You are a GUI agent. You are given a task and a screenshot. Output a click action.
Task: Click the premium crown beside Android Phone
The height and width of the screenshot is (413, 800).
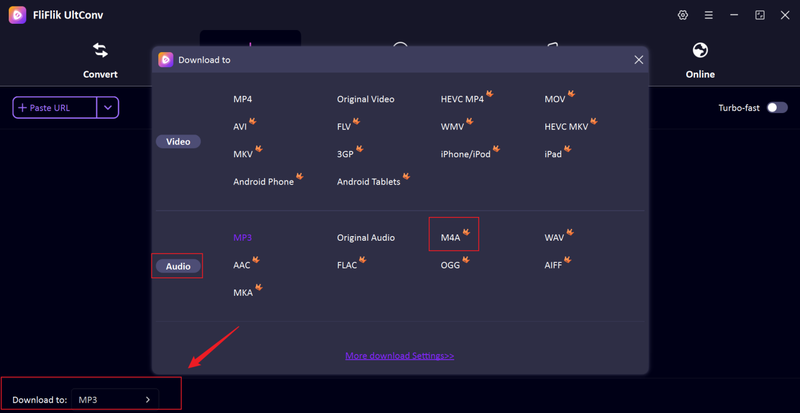(x=300, y=176)
